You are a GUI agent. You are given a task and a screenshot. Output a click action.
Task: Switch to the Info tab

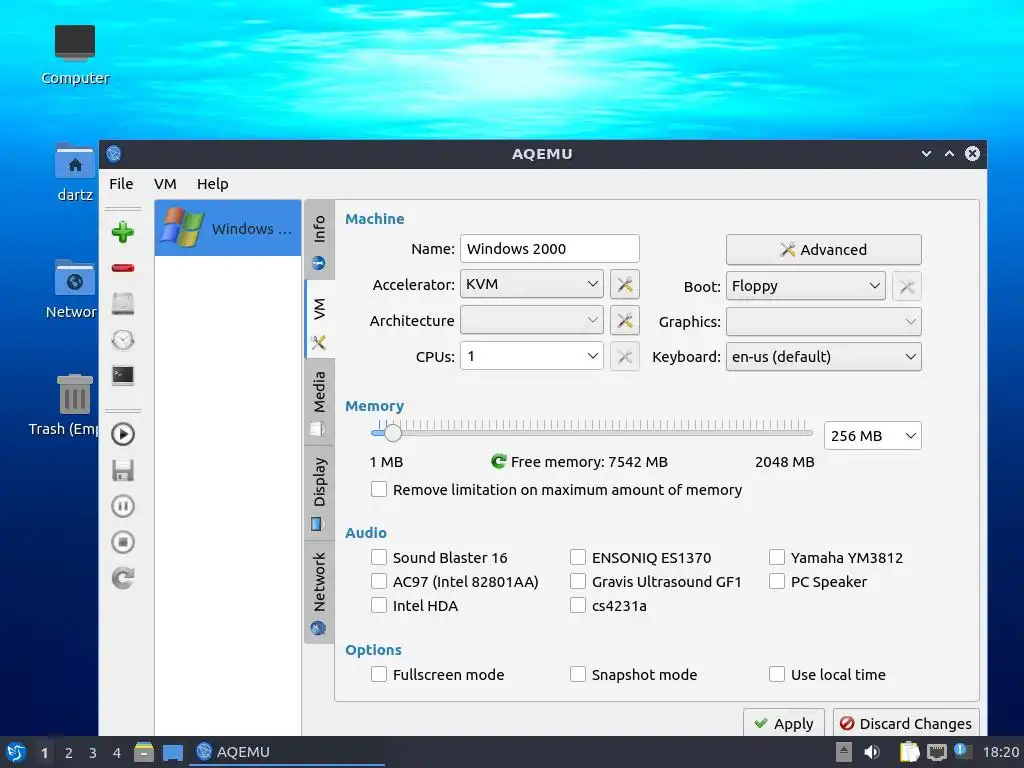point(319,239)
